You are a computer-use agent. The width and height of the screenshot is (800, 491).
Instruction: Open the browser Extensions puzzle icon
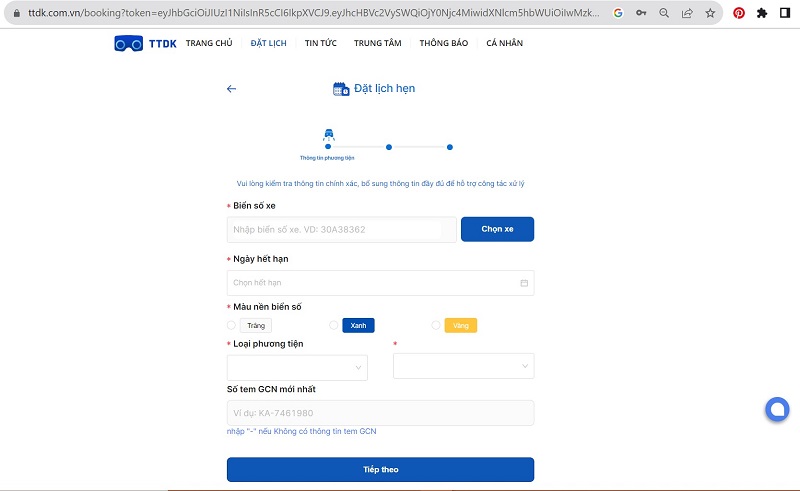pos(762,13)
